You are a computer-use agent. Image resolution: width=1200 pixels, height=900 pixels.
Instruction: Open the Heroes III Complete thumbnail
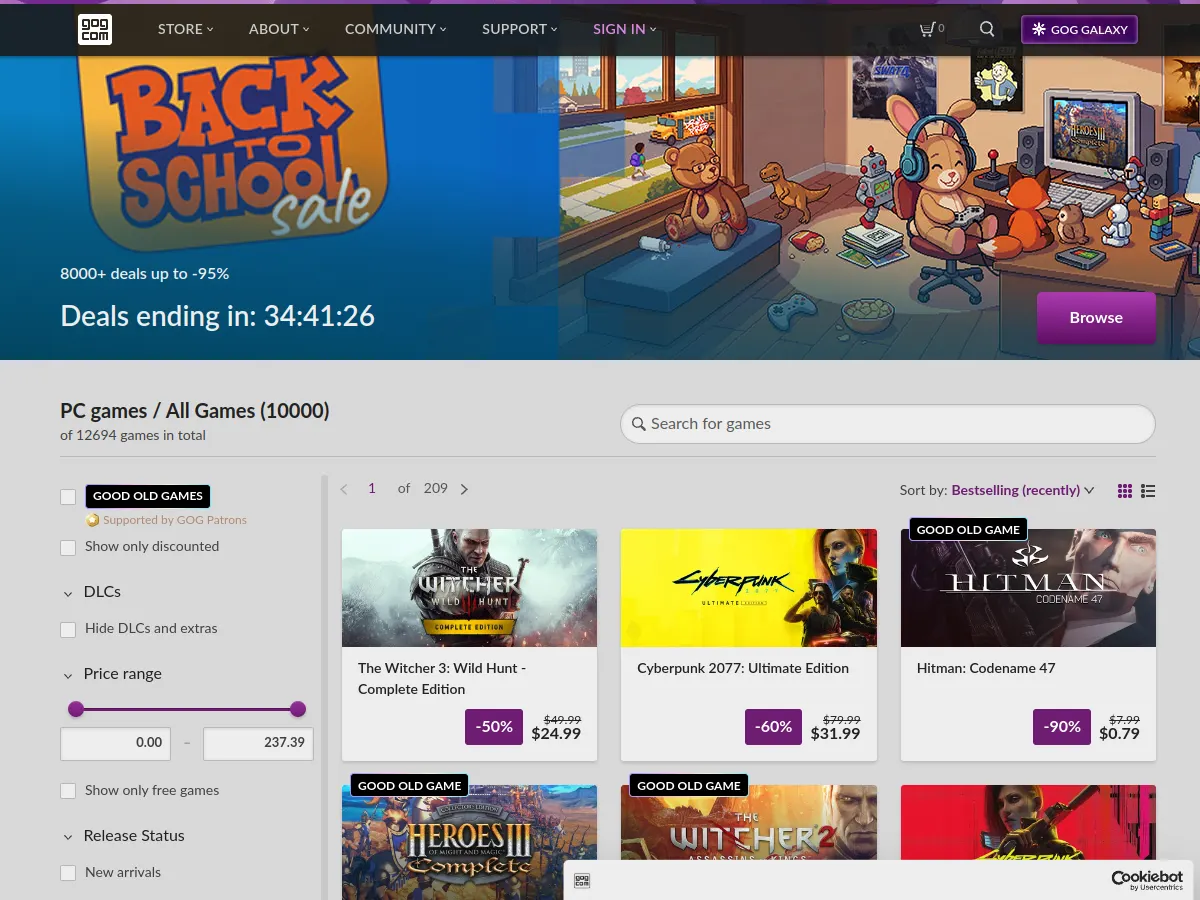[470, 842]
